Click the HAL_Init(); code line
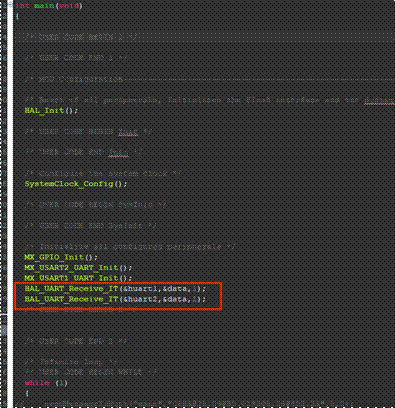Viewport: 395px width, 408px height. (51, 111)
